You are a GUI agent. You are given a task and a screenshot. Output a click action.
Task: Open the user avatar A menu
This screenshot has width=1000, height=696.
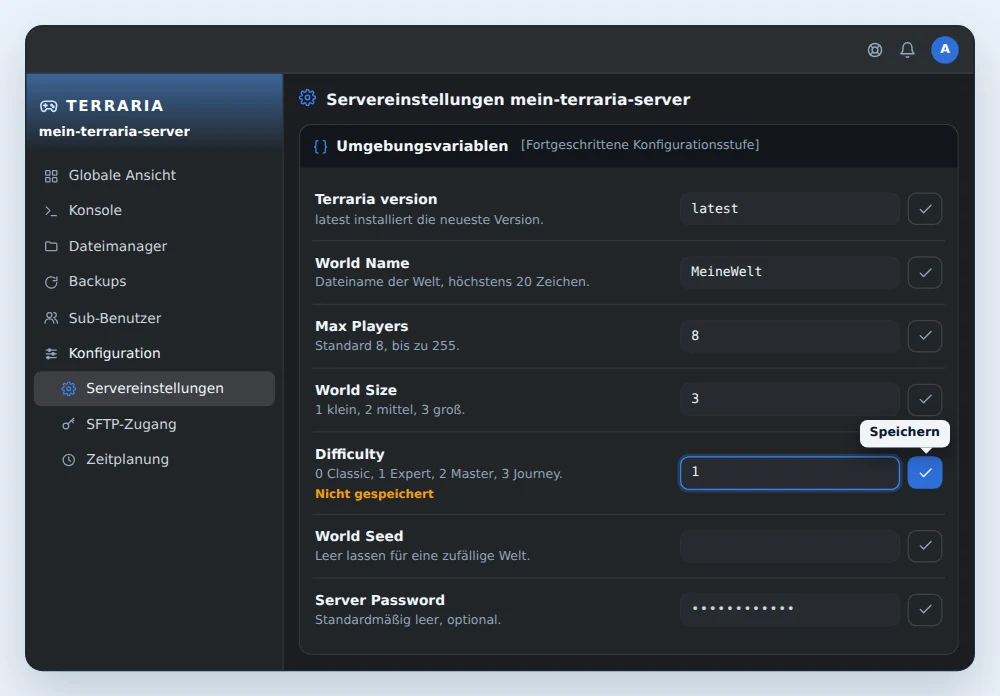tap(945, 50)
